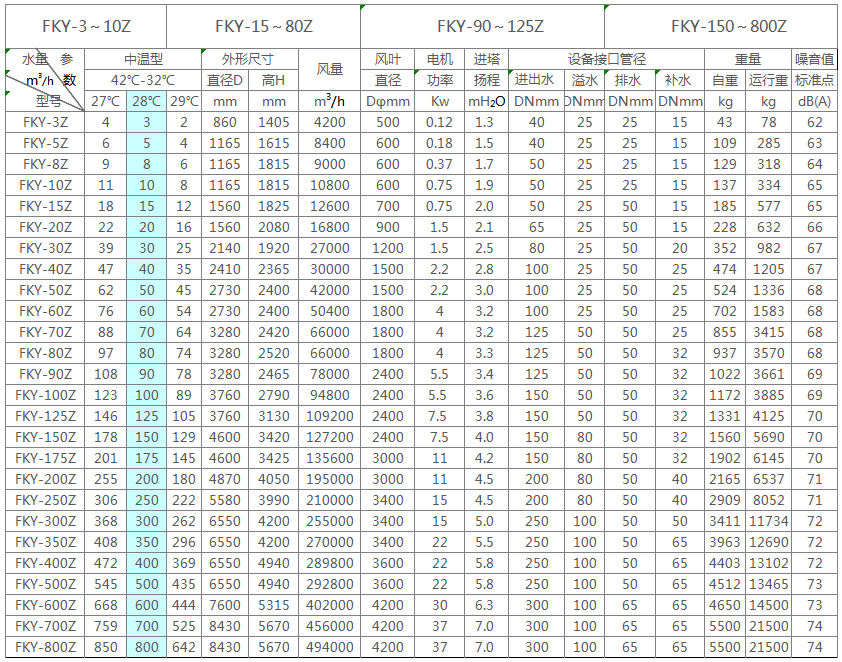This screenshot has width=842, height=662.
Task: Open the FKY-150～800Z header cell
Action: point(721,26)
